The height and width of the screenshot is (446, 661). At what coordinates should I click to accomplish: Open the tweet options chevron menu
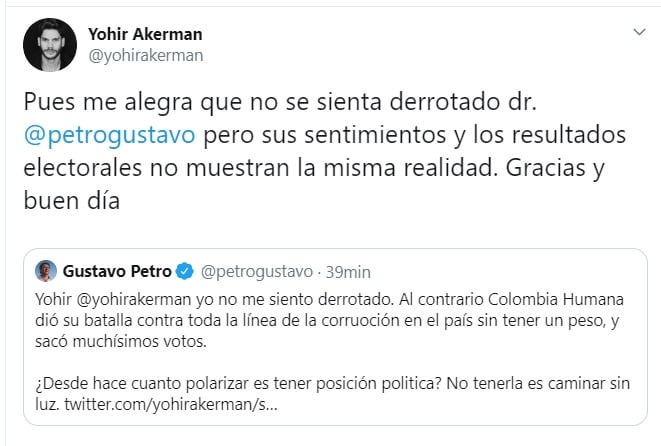tap(640, 34)
